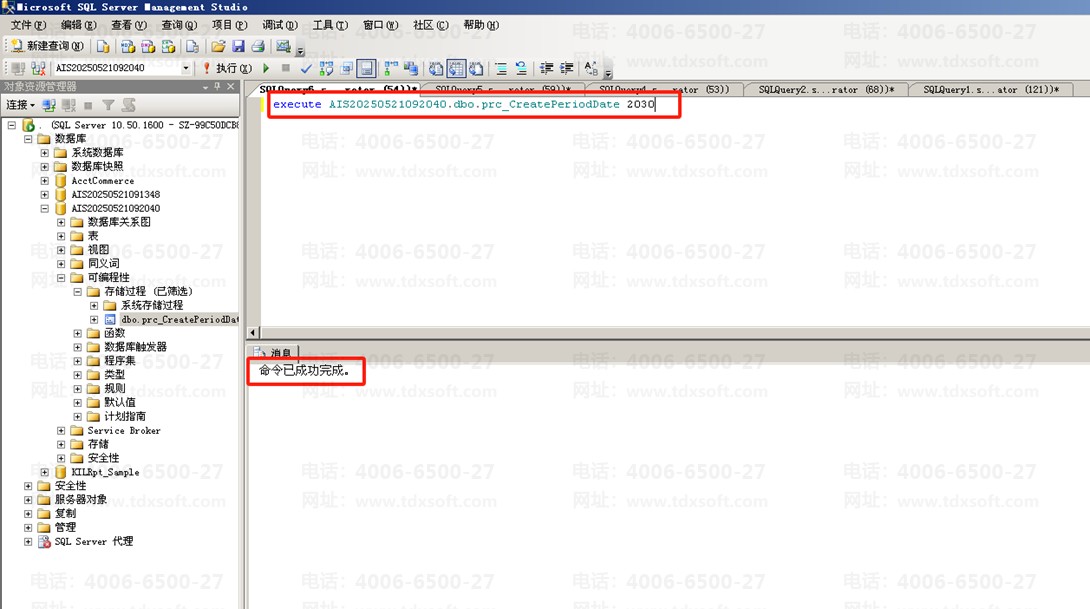Switch to the SQLQuery2 tab
Viewport: 1090px width, 609px height.
coord(820,90)
